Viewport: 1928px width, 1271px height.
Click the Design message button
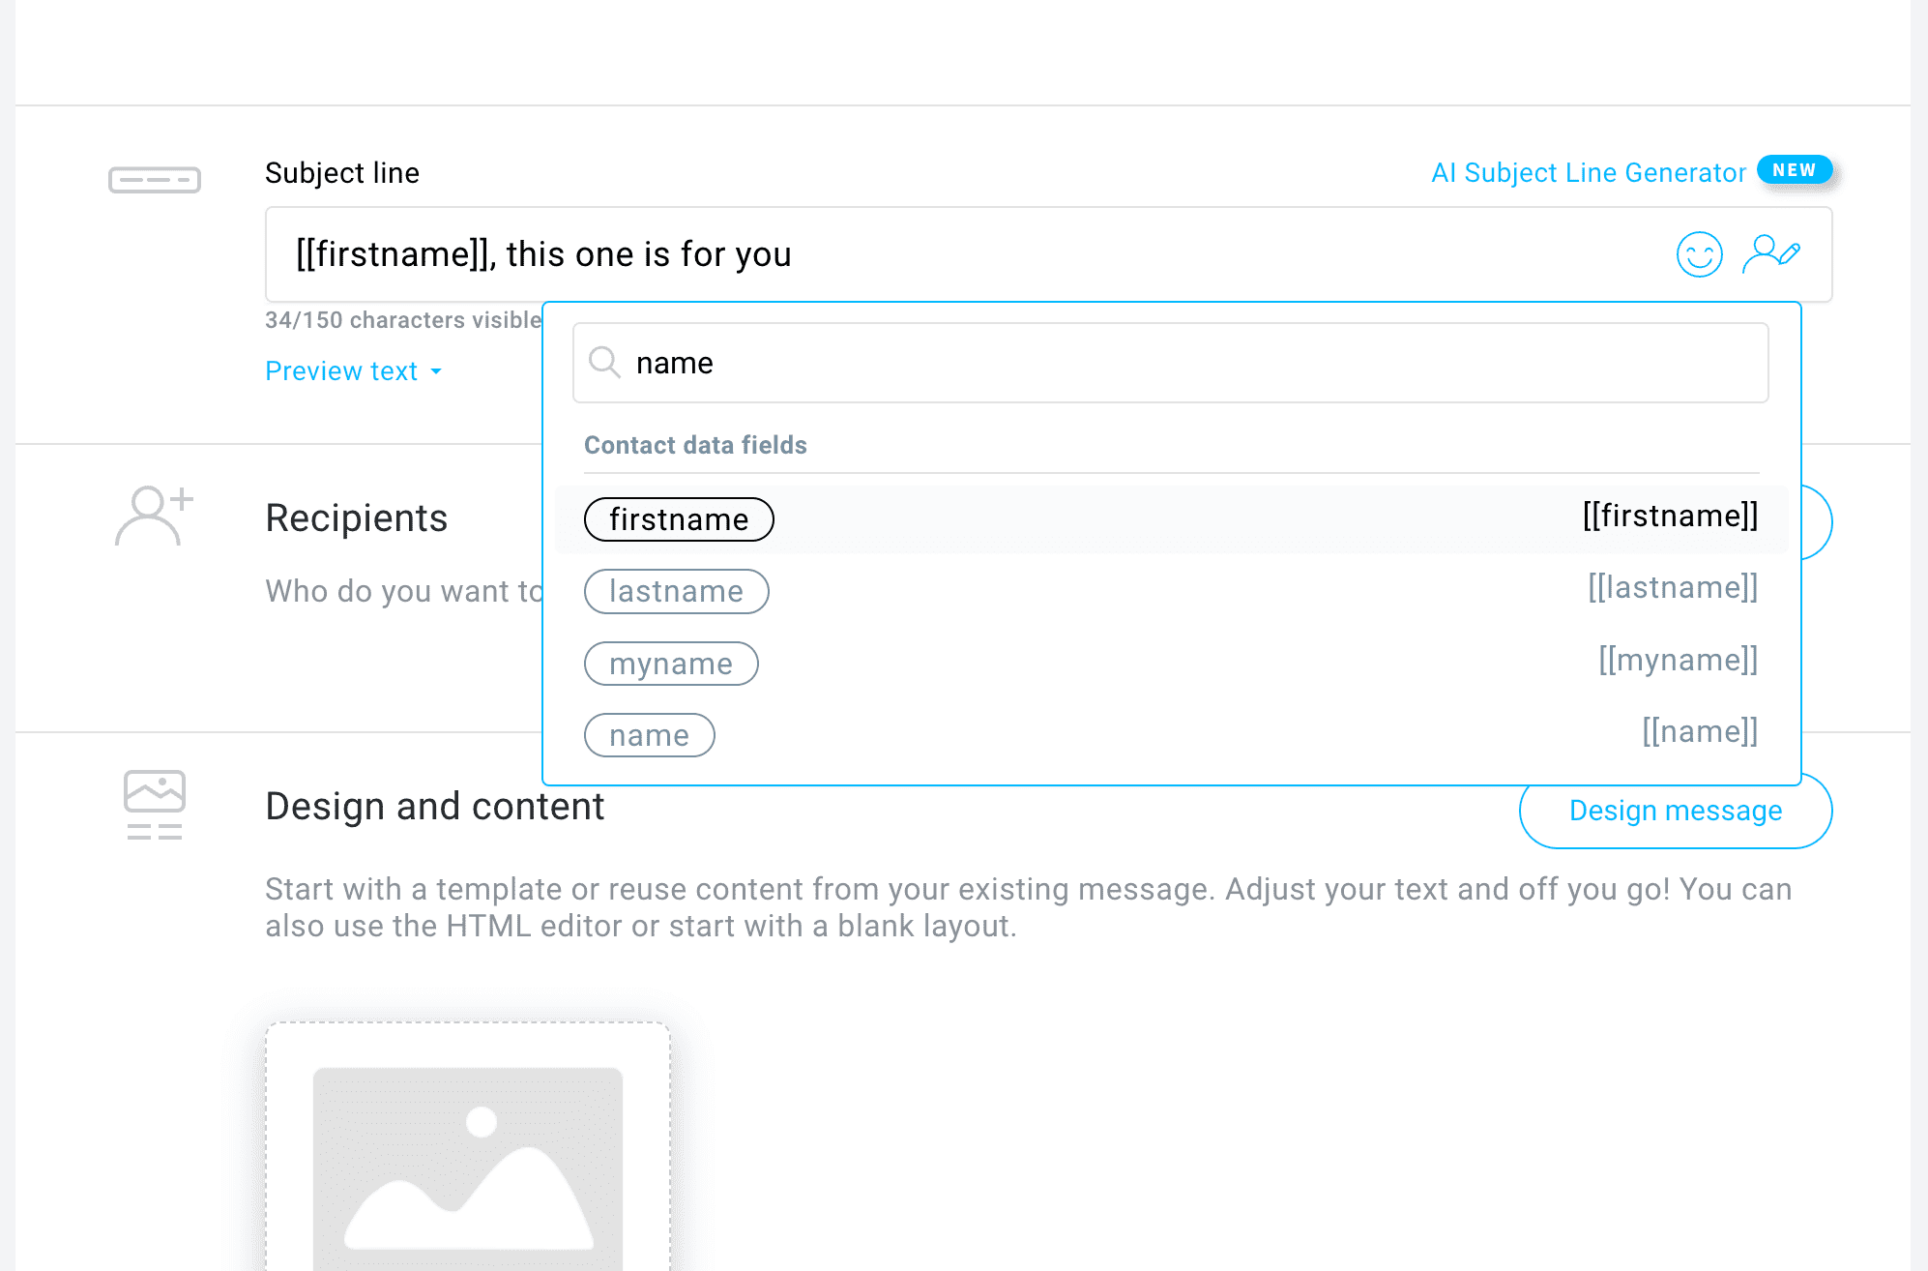click(x=1675, y=810)
